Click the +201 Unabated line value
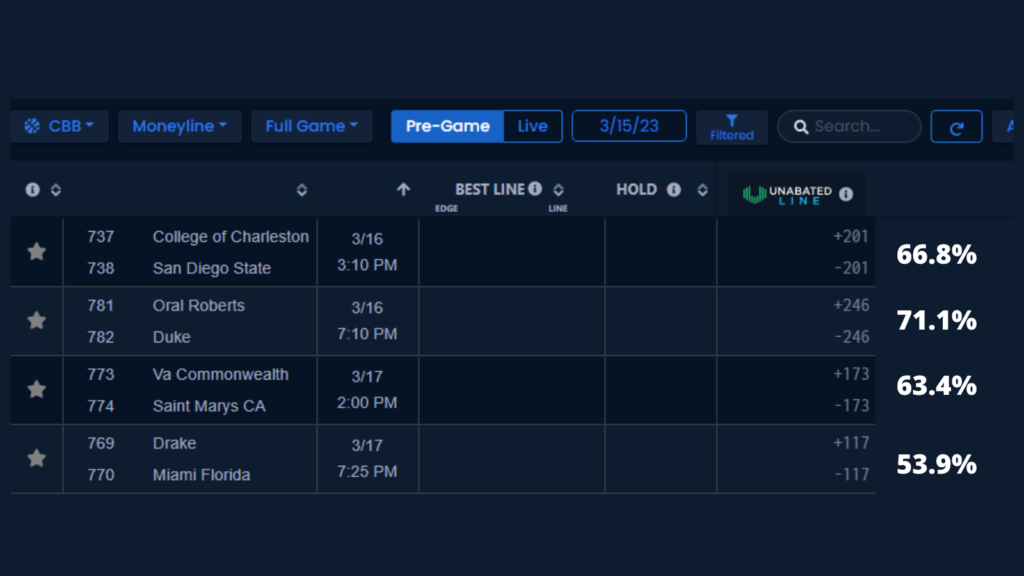 coord(851,236)
